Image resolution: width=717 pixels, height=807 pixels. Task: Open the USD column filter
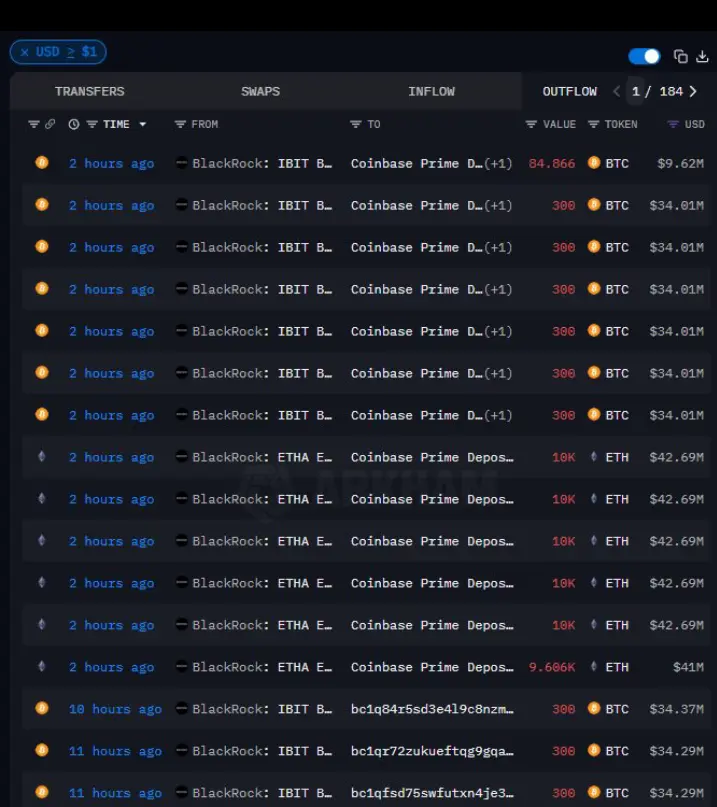pos(673,124)
